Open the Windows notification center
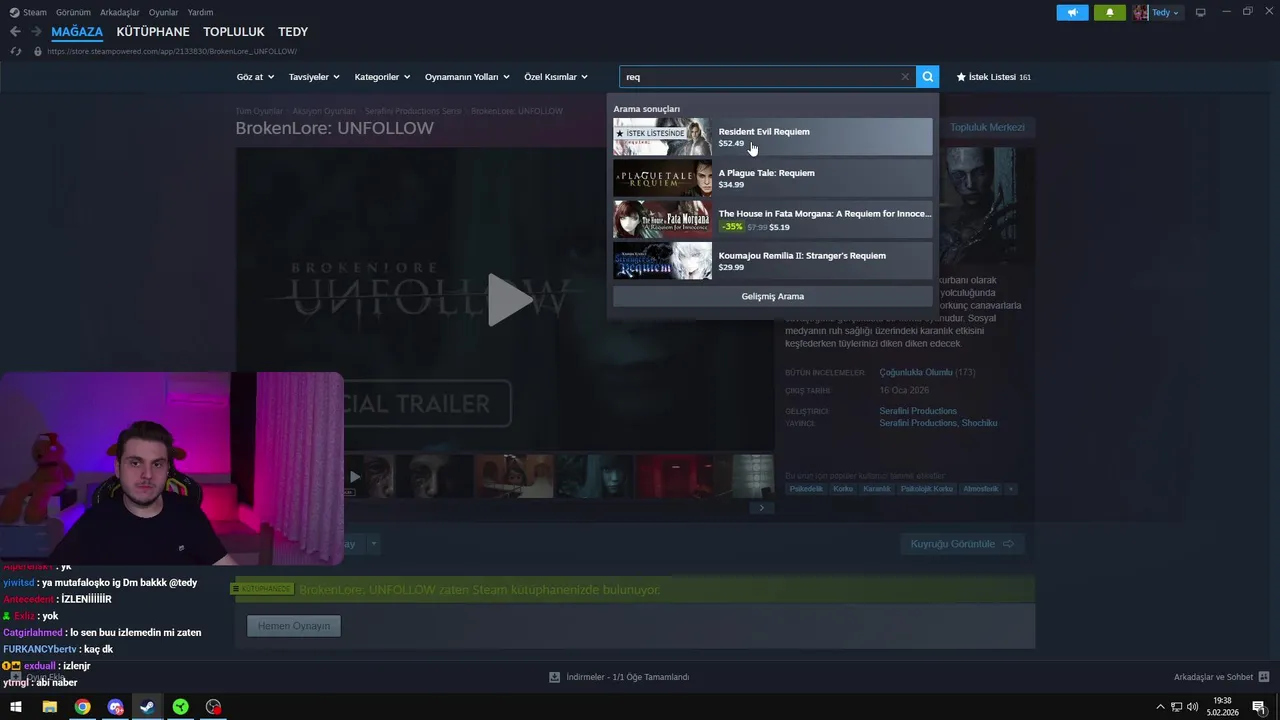 (x=1259, y=707)
